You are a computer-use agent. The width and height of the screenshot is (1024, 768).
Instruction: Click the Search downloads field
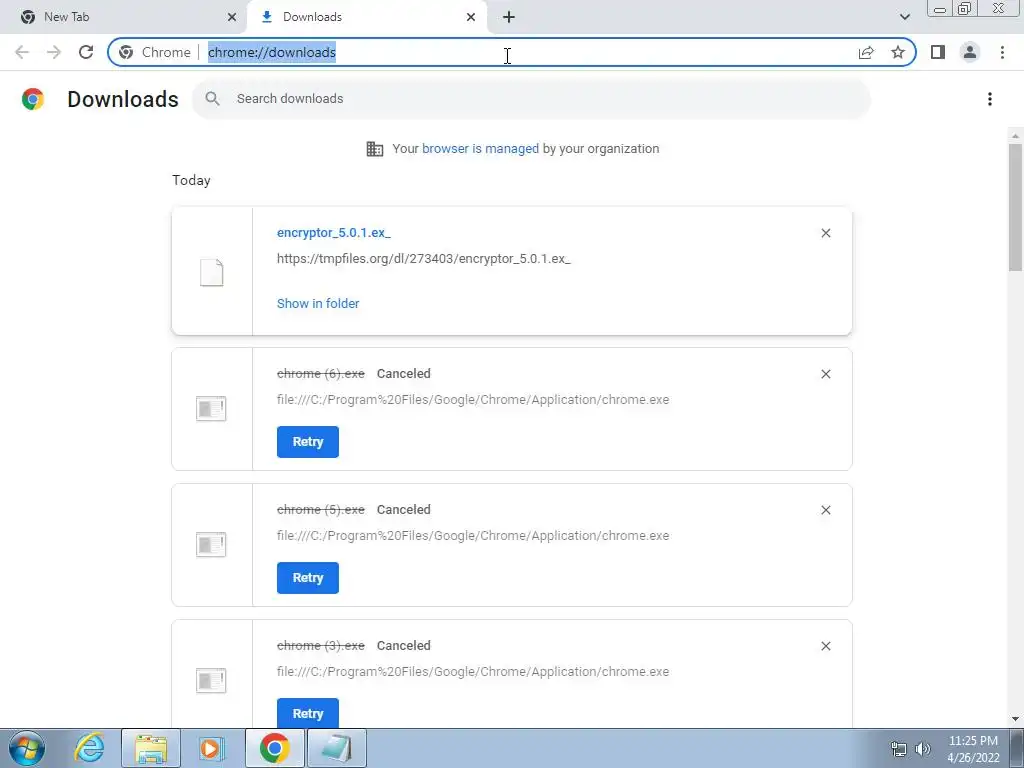(x=531, y=99)
